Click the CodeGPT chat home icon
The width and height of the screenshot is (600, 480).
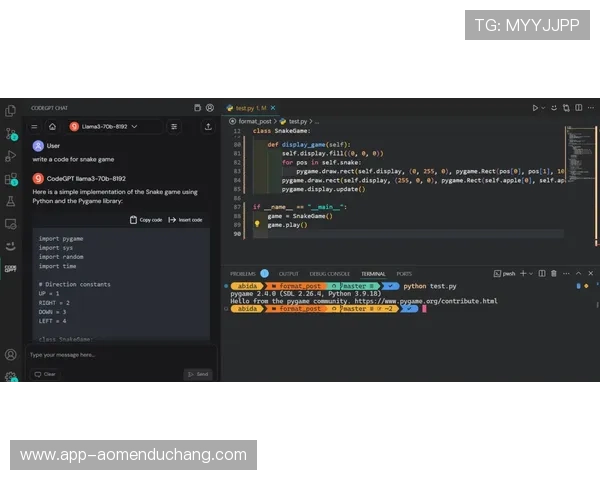51,127
